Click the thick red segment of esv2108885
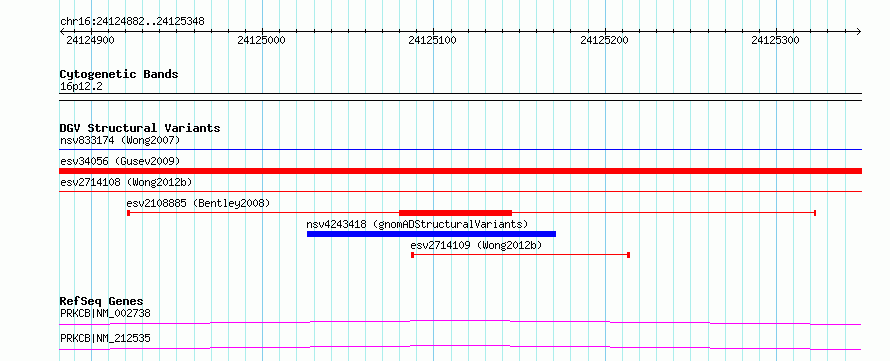Image resolution: width=890 pixels, height=361 pixels. (x=455, y=213)
